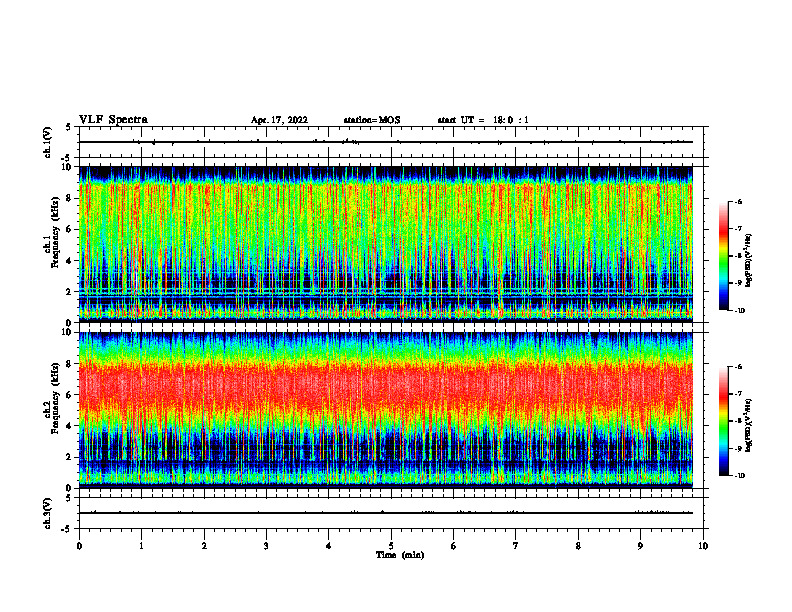Screen dimensions: 792x612
Task: Click the time axis tick label "3"
Action: 266,546
